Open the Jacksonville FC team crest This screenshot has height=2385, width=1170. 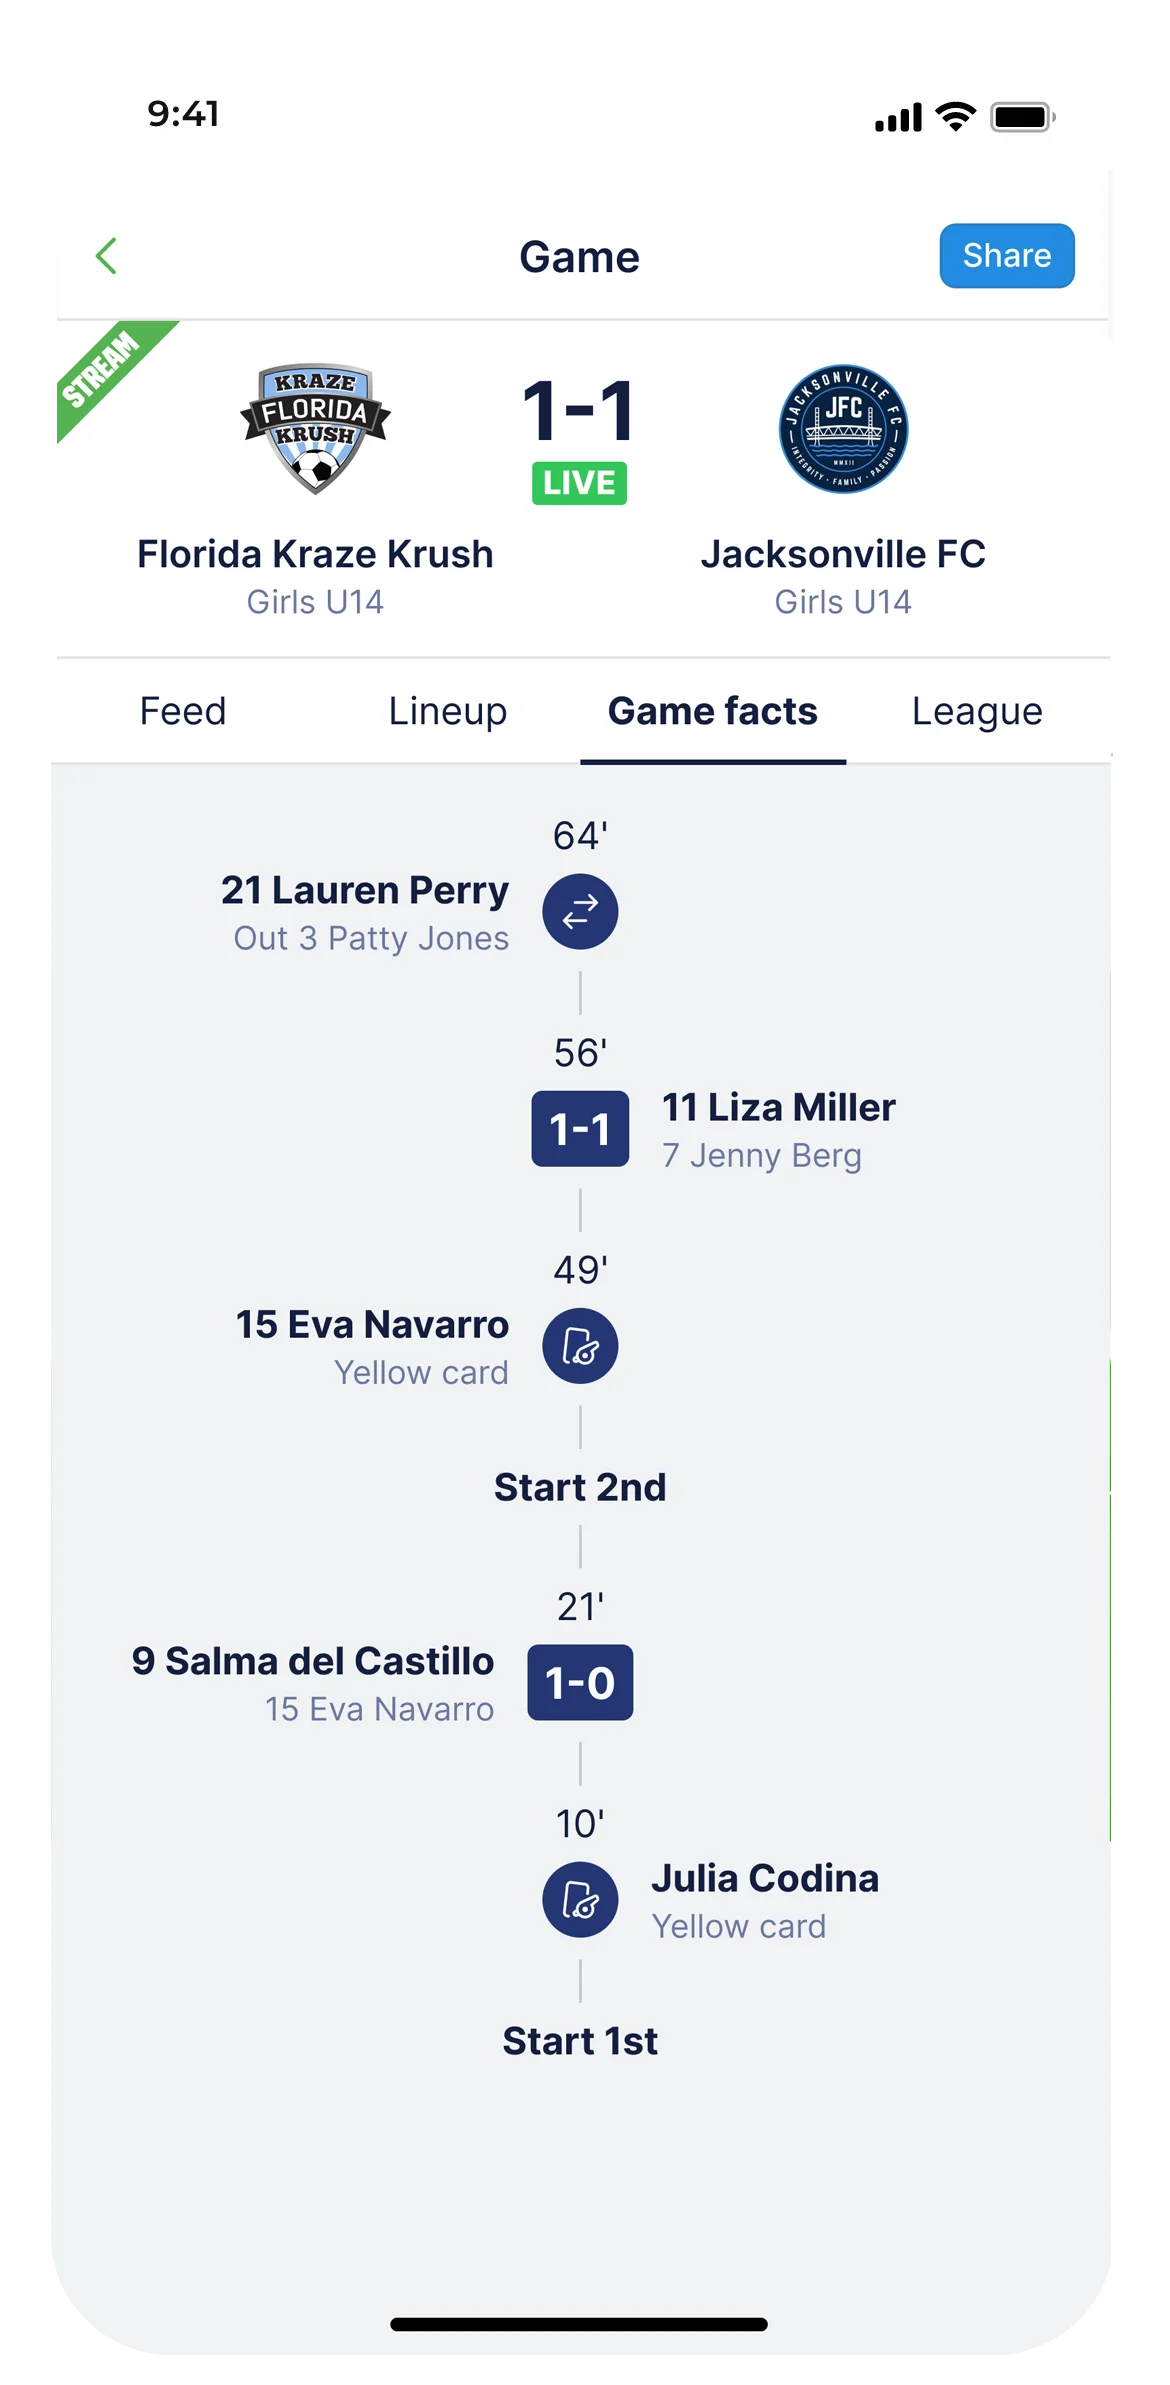coord(843,428)
